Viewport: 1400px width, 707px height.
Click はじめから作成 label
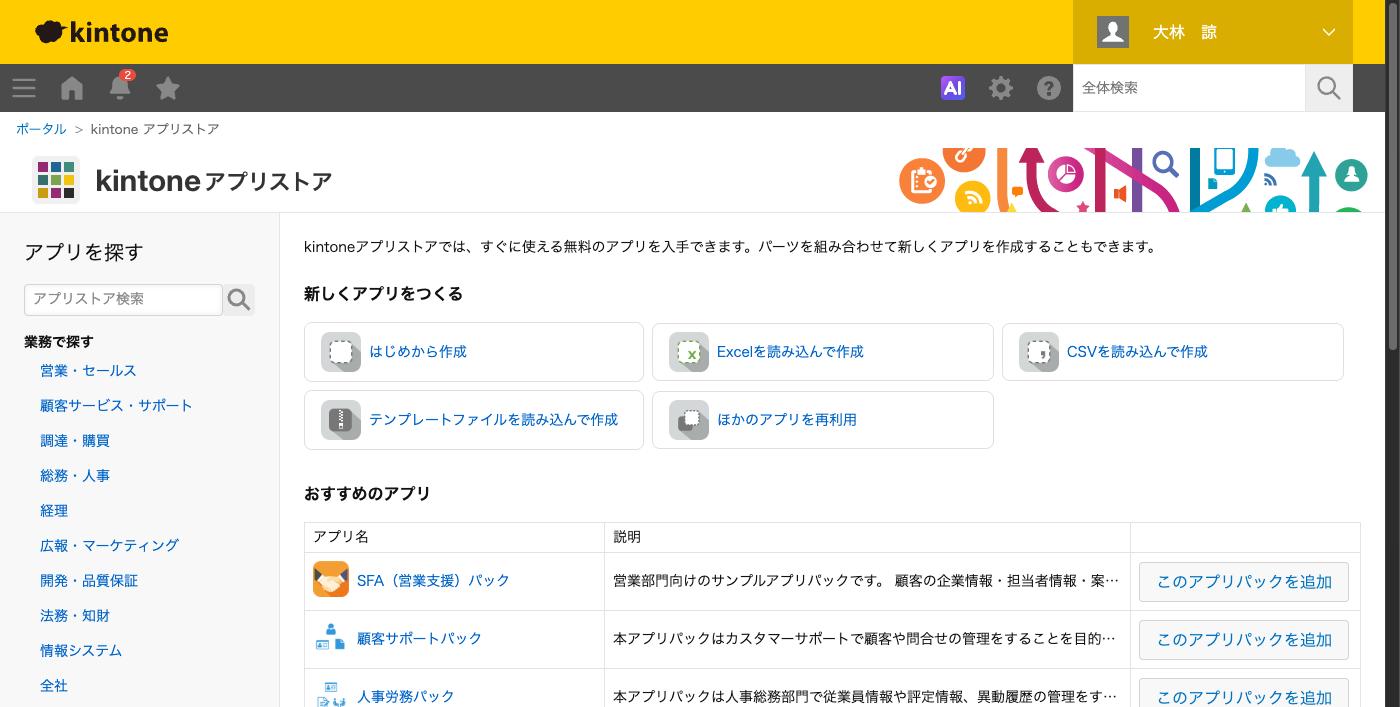[418, 352]
